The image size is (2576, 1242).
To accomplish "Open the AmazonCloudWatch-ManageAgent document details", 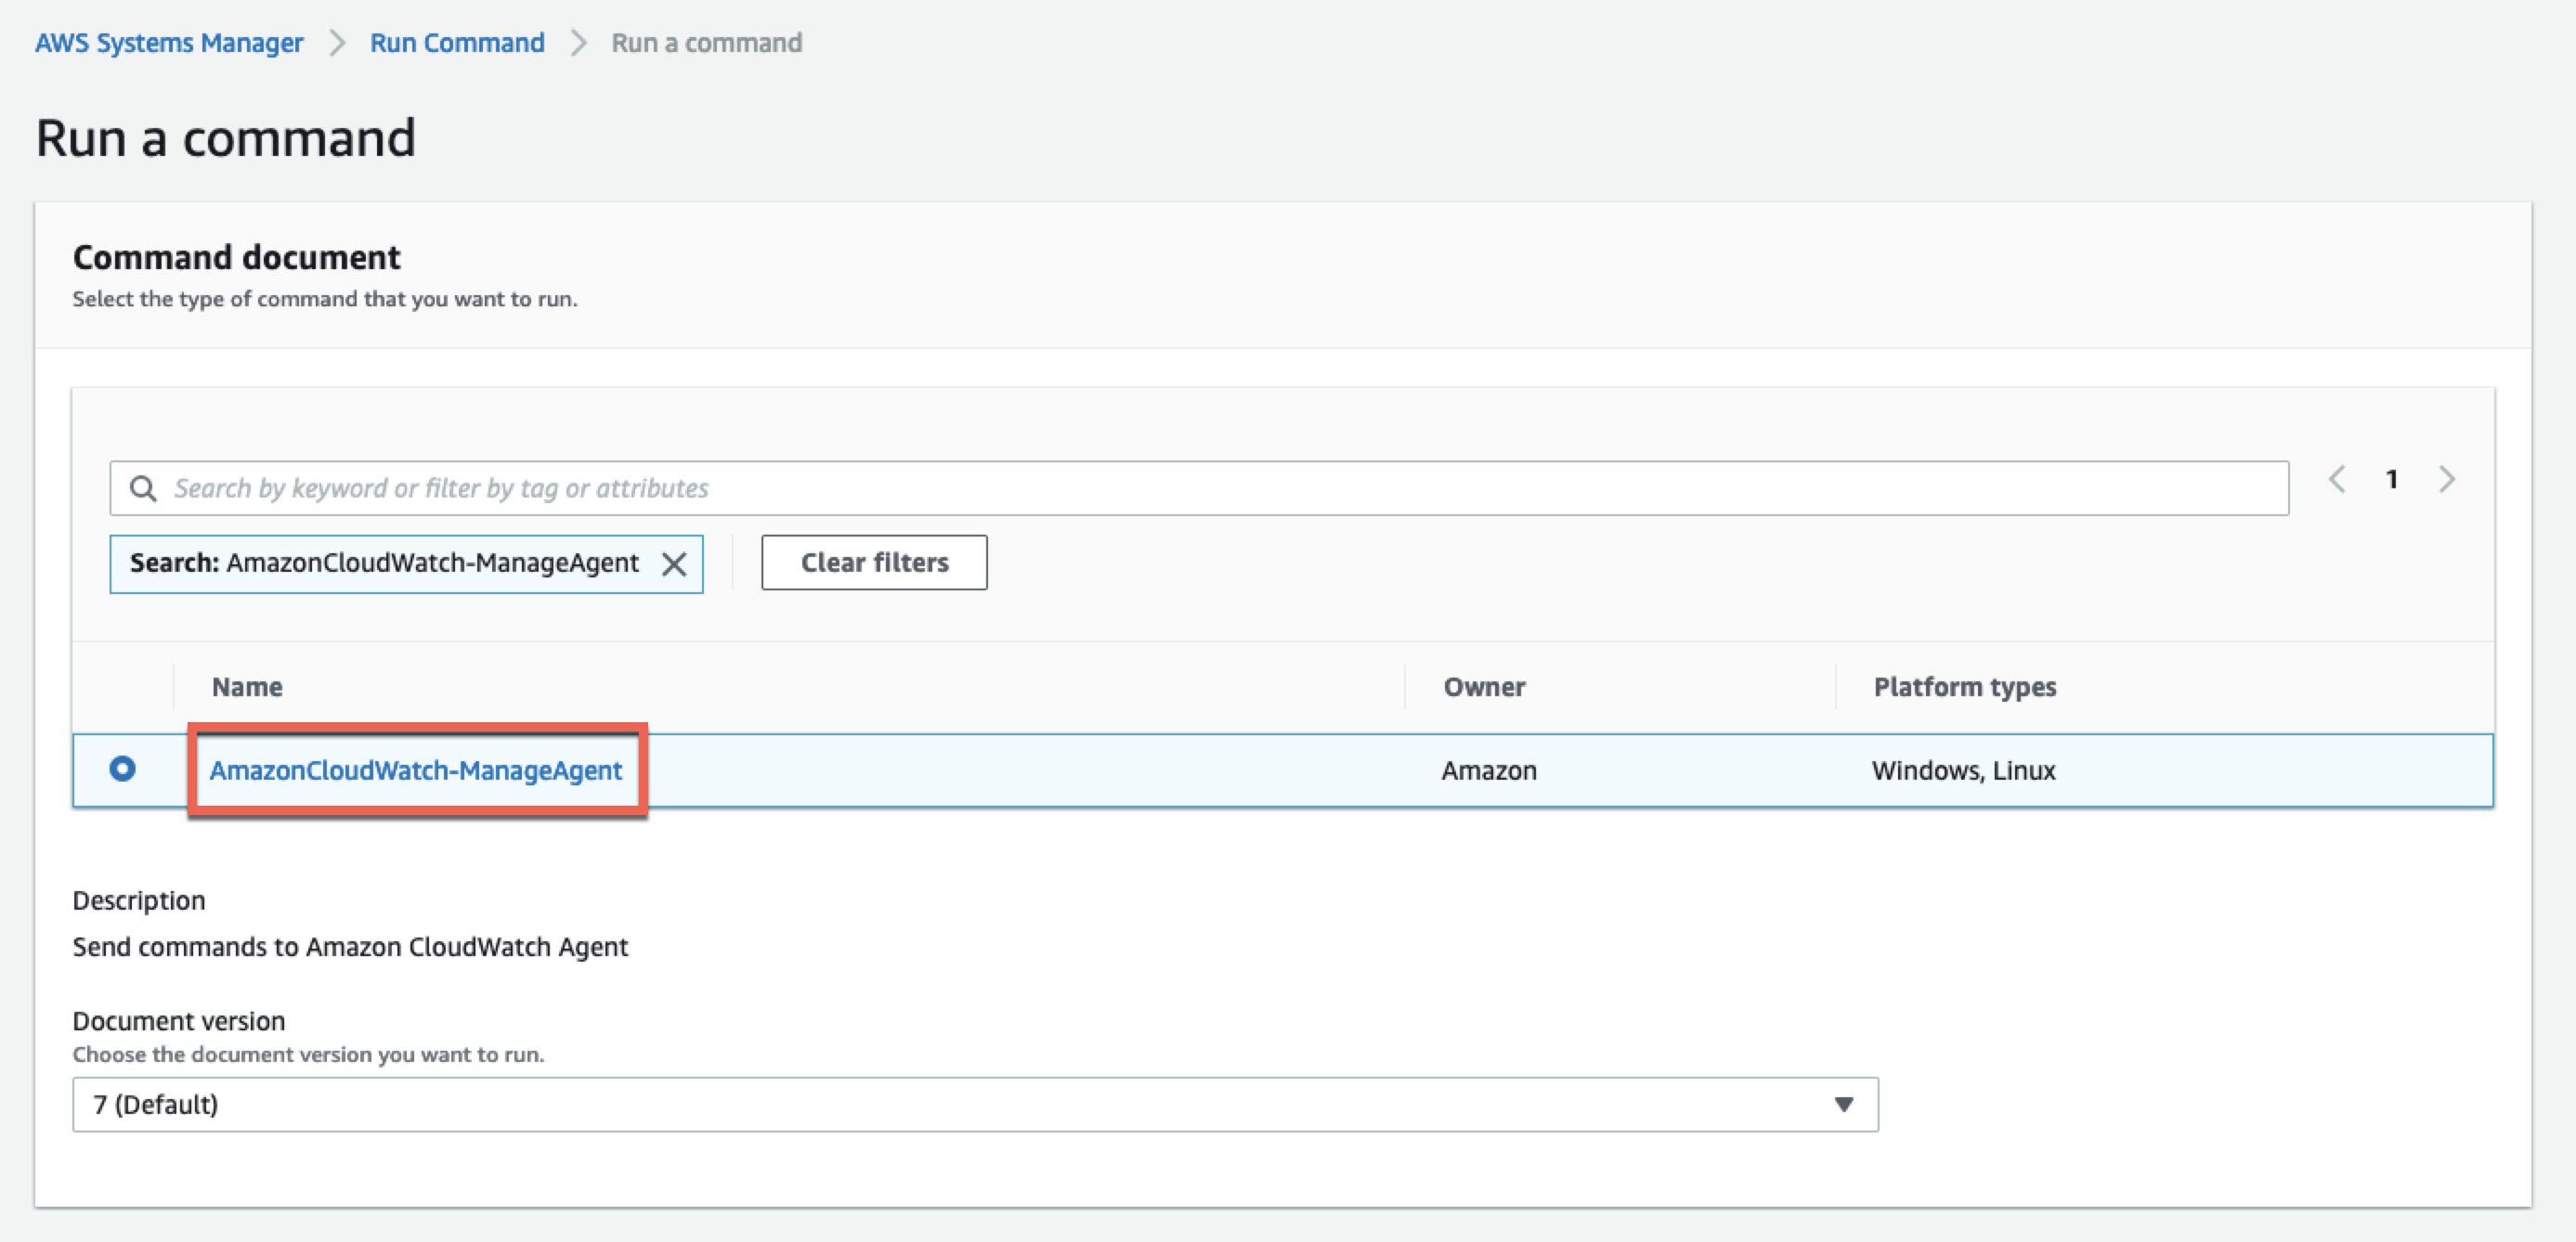I will point(416,770).
